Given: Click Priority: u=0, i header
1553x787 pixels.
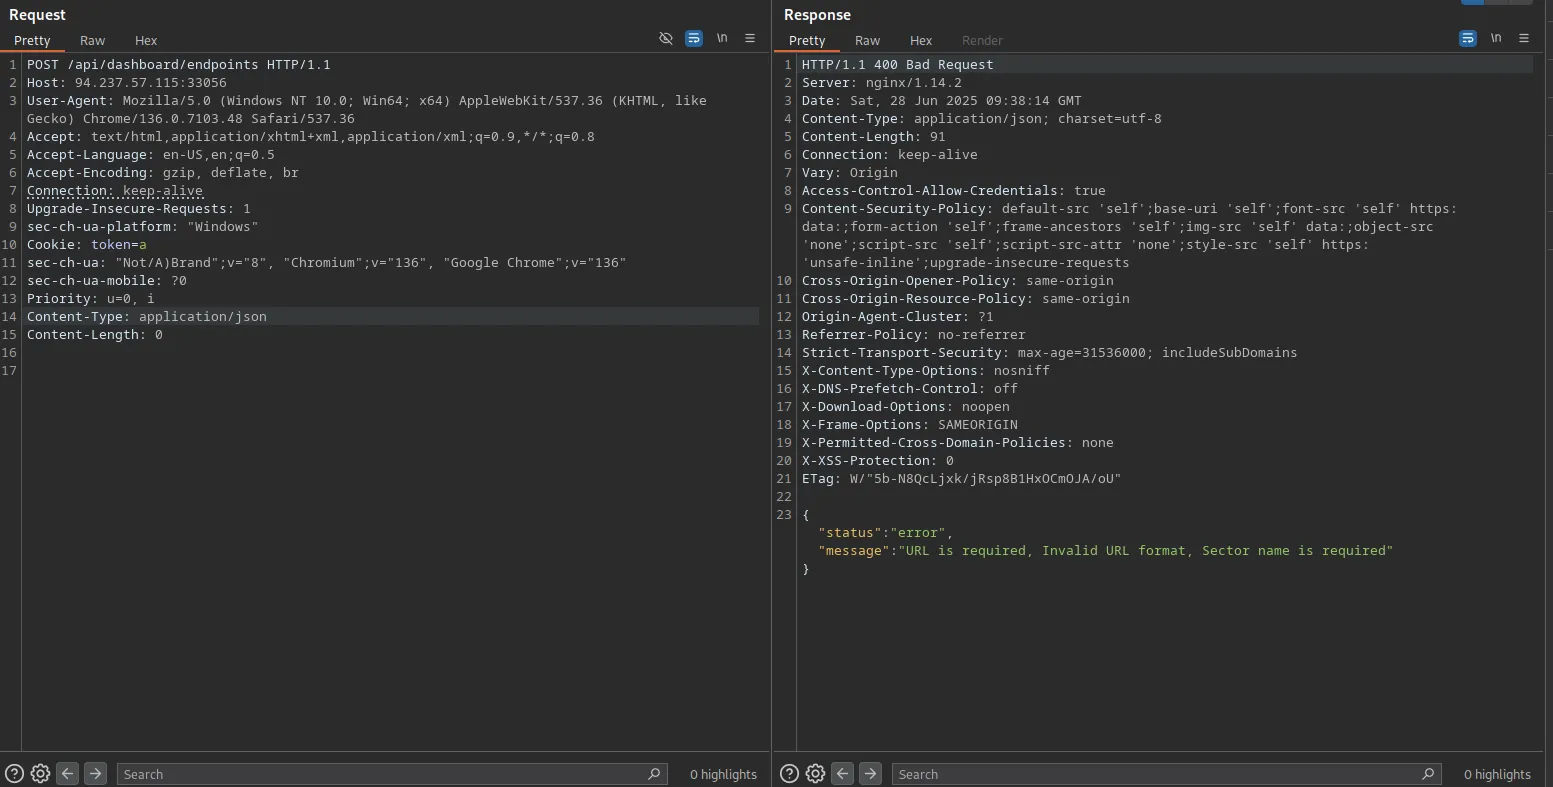Looking at the screenshot, I should point(91,298).
